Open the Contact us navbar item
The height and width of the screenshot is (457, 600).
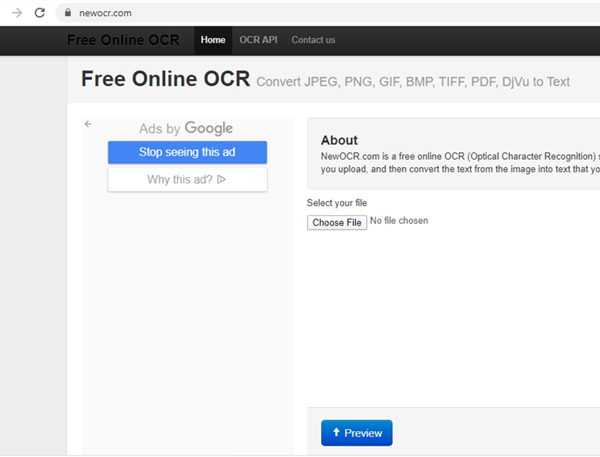pyautogui.click(x=313, y=40)
